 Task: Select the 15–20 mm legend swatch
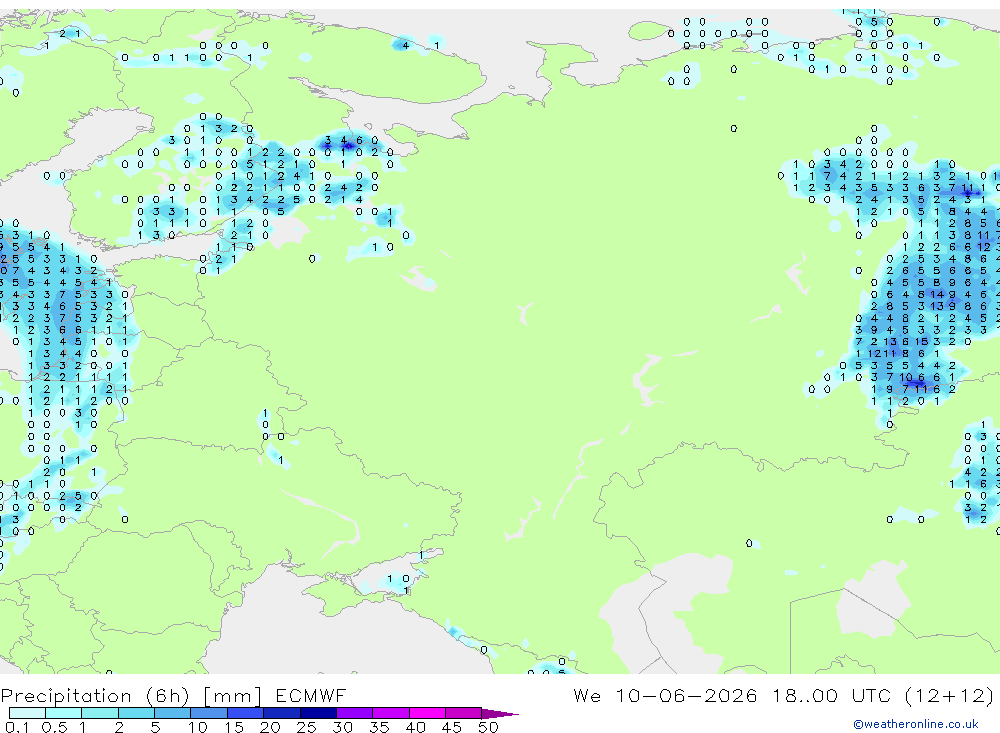246,713
